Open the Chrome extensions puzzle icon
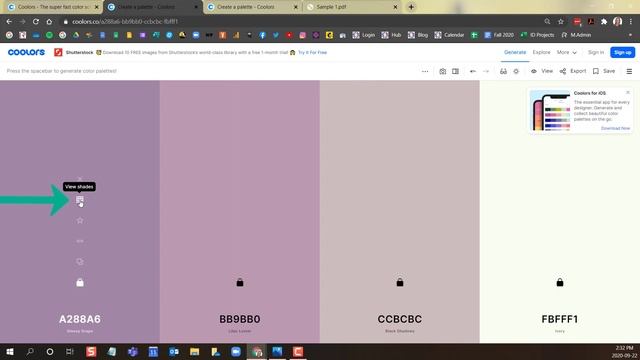Screen dimensions: 640x360 point(604,22)
